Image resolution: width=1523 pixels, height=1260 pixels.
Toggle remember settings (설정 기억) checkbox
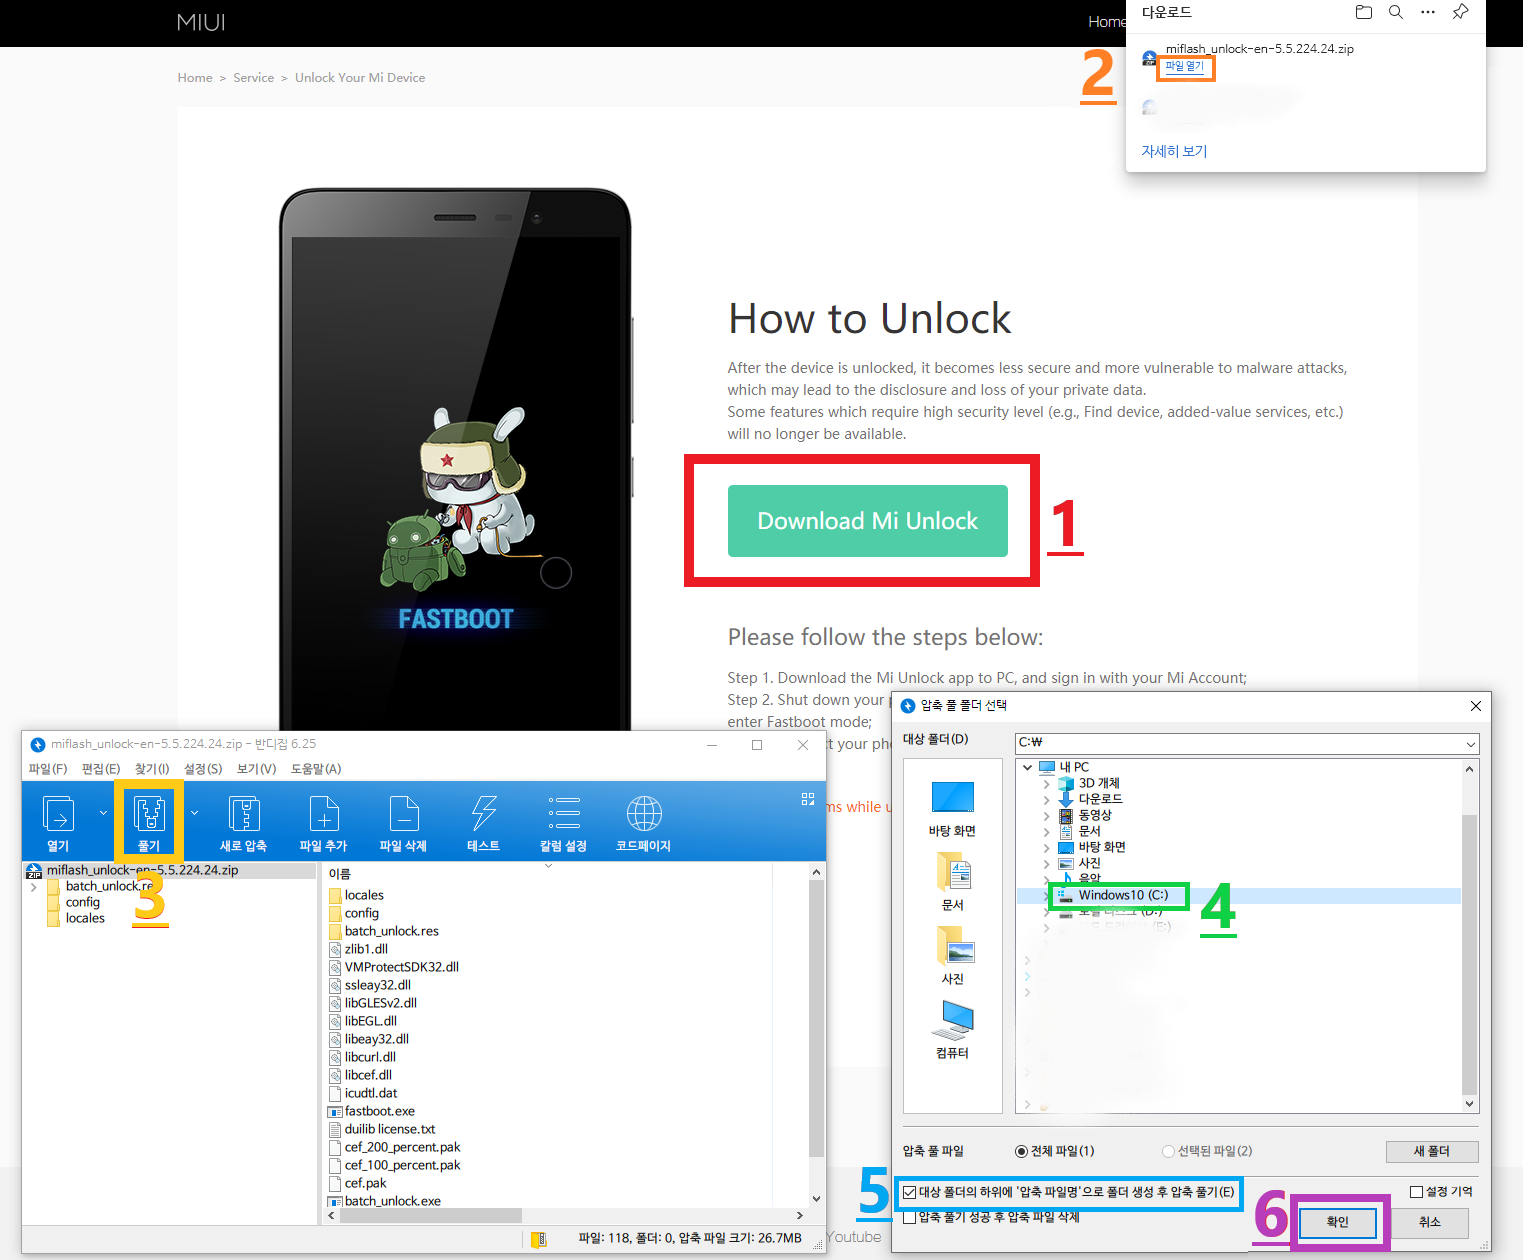click(x=1416, y=1192)
